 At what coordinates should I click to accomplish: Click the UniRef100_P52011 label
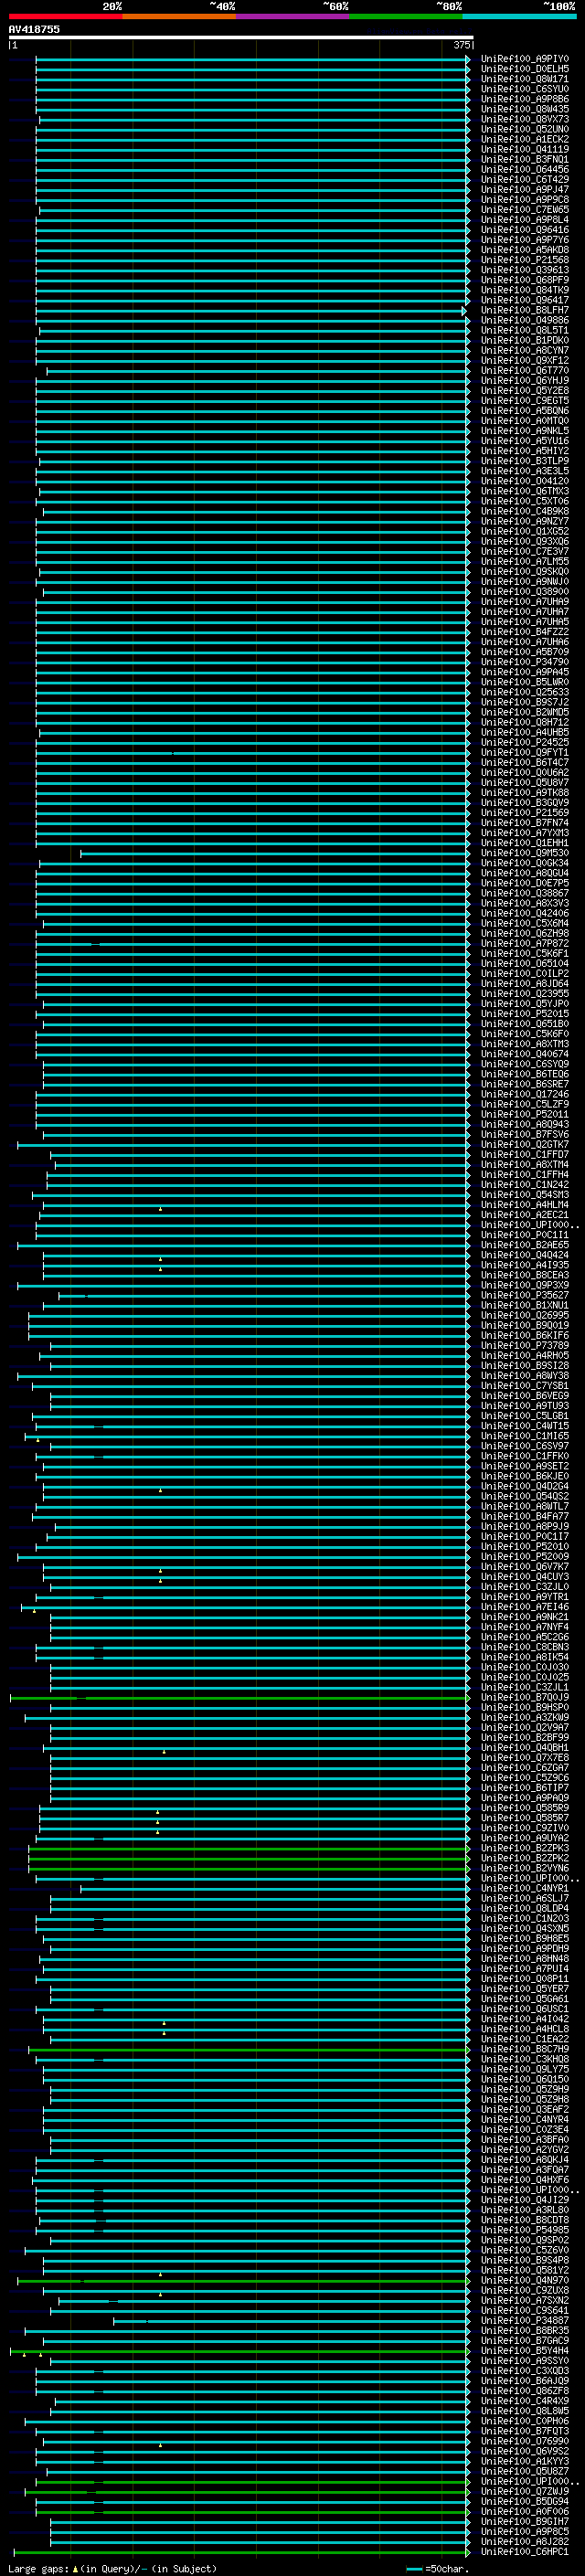pyautogui.click(x=524, y=1114)
